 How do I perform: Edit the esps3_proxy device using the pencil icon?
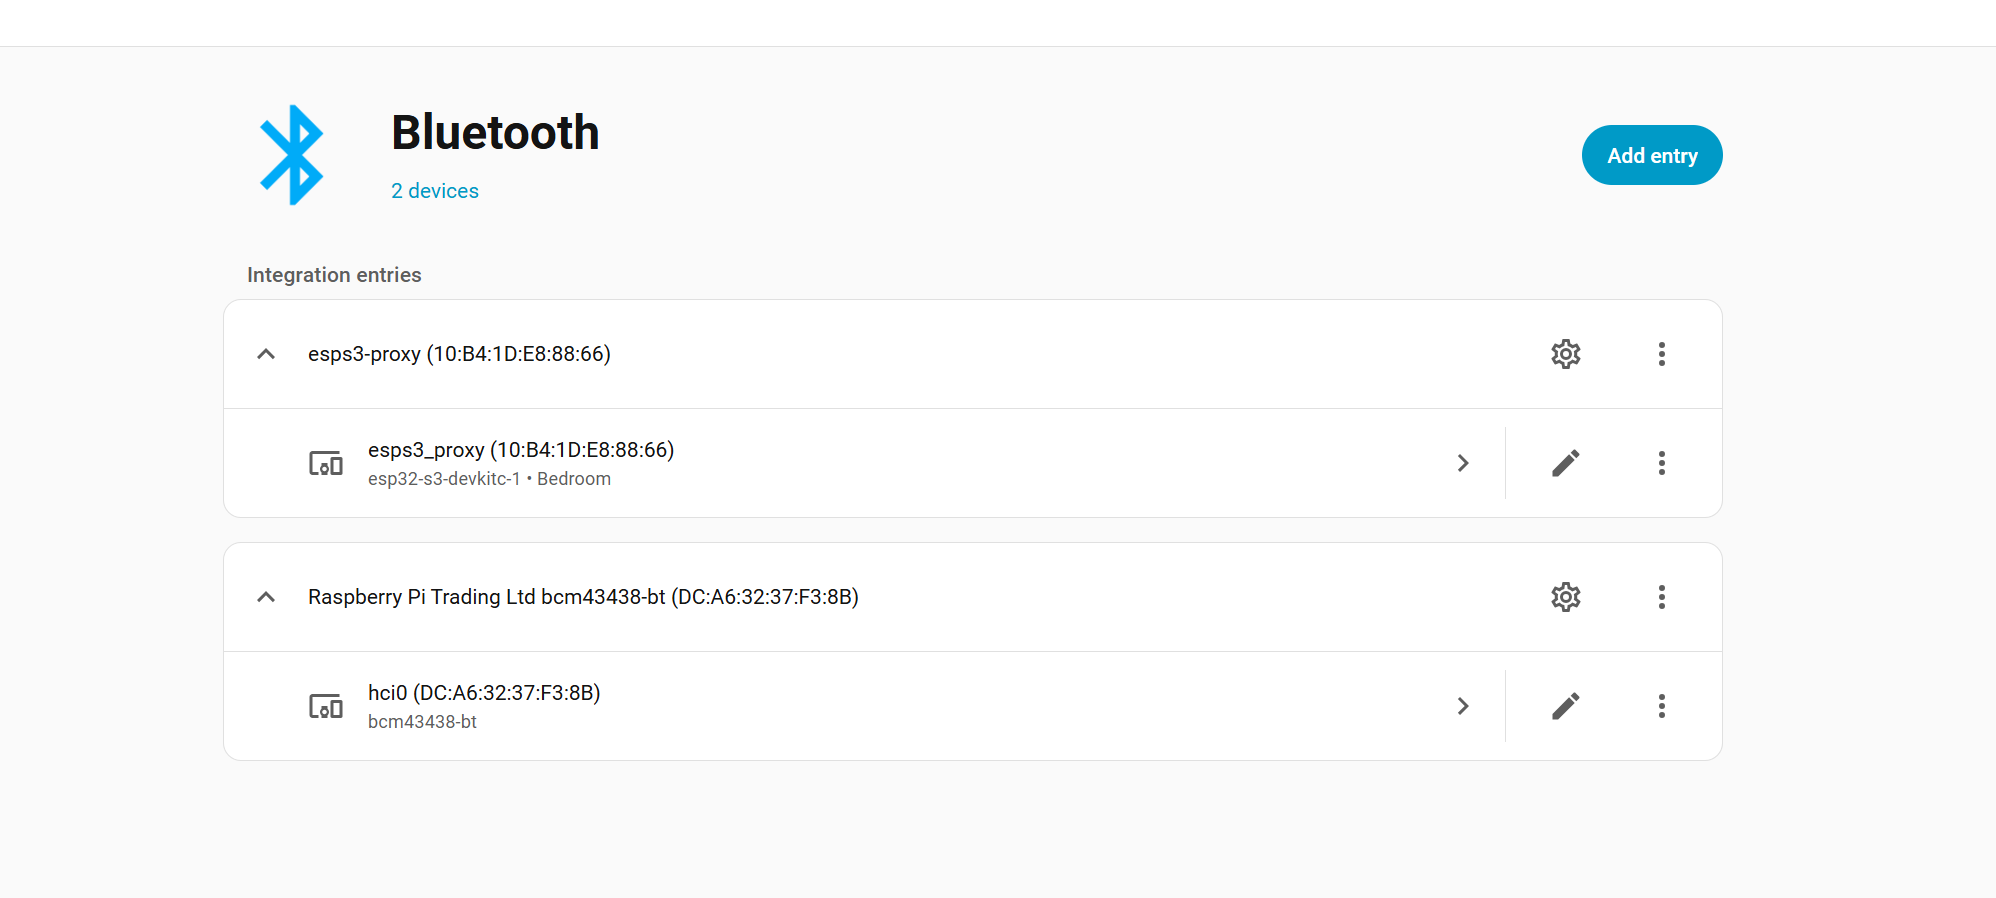(1565, 462)
